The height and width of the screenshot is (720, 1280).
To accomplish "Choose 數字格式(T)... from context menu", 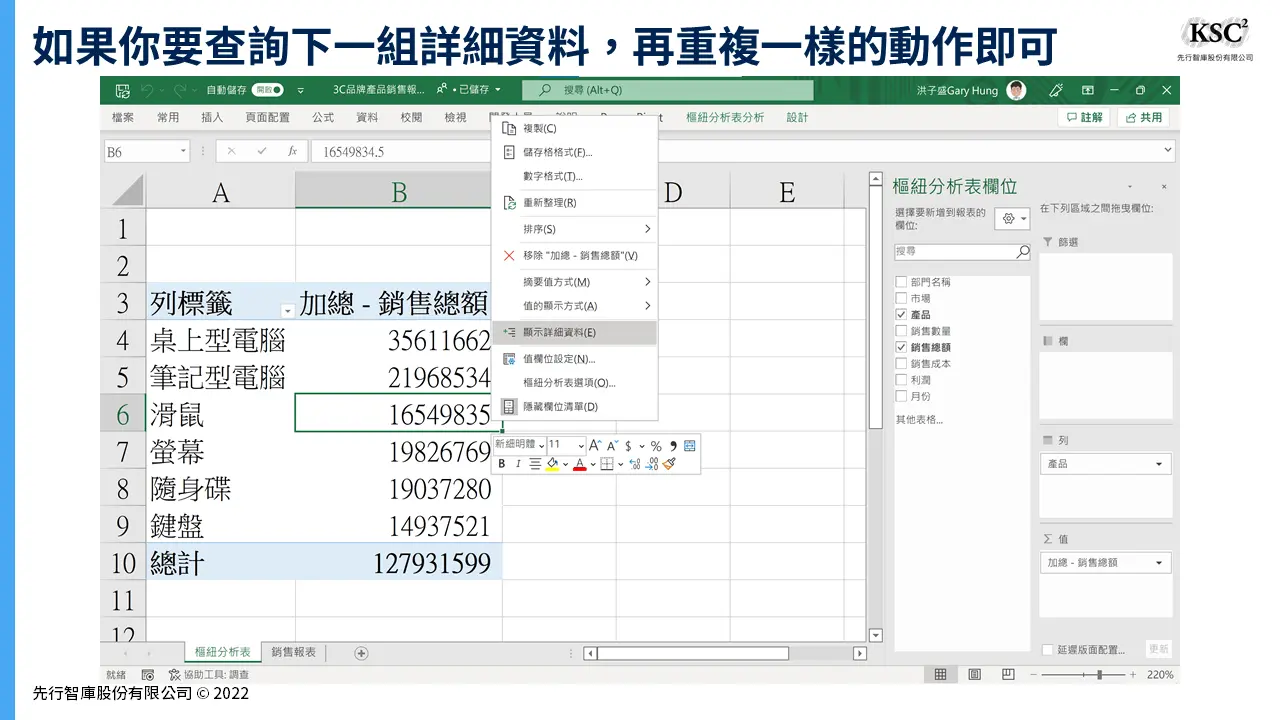I will click(575, 176).
